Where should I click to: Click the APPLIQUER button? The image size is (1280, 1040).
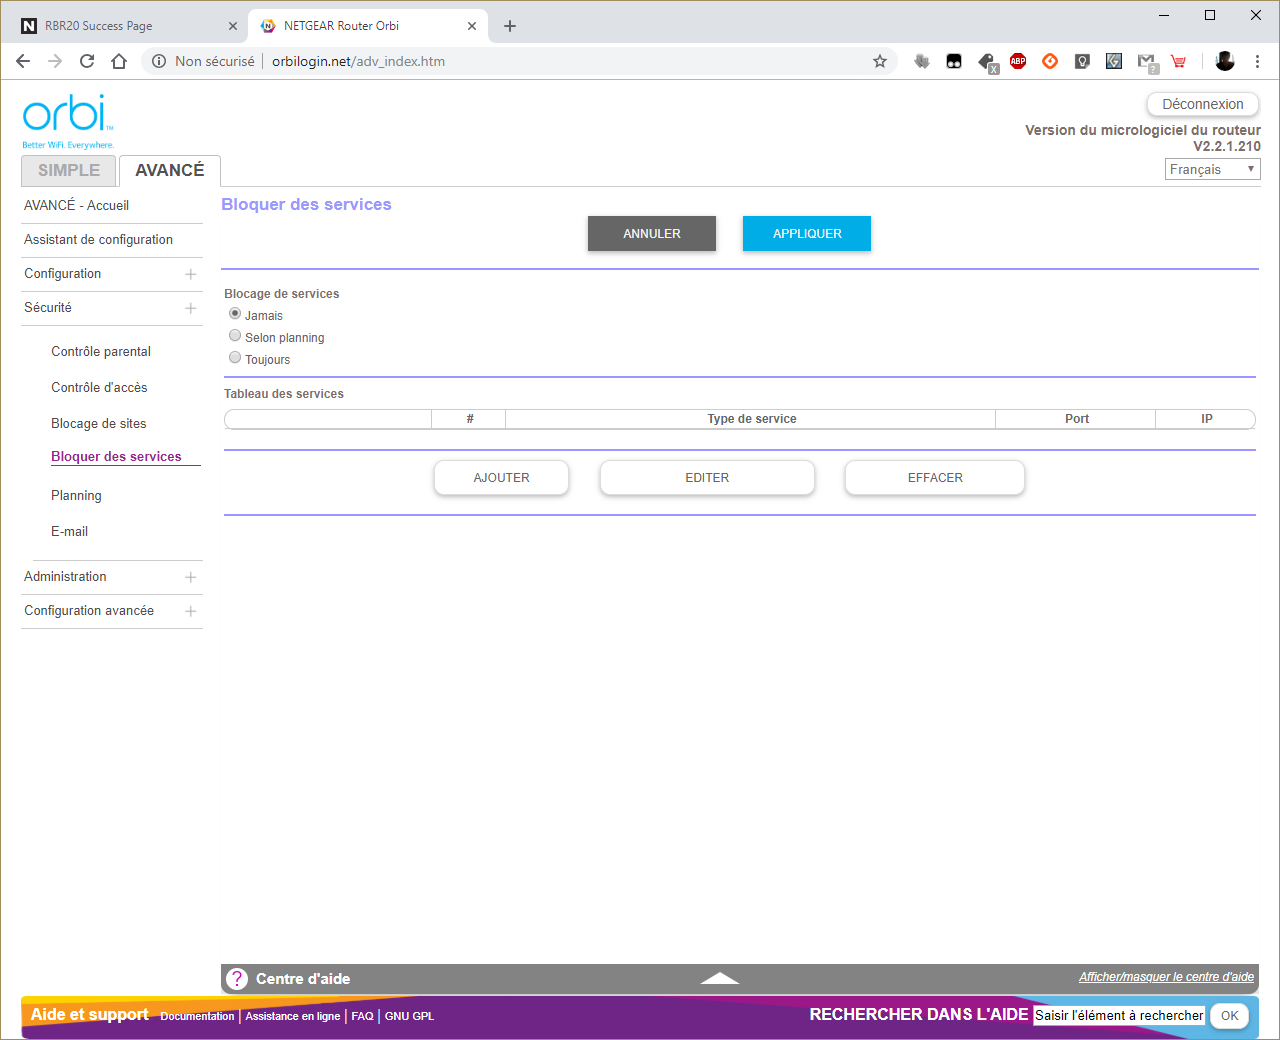tap(807, 233)
